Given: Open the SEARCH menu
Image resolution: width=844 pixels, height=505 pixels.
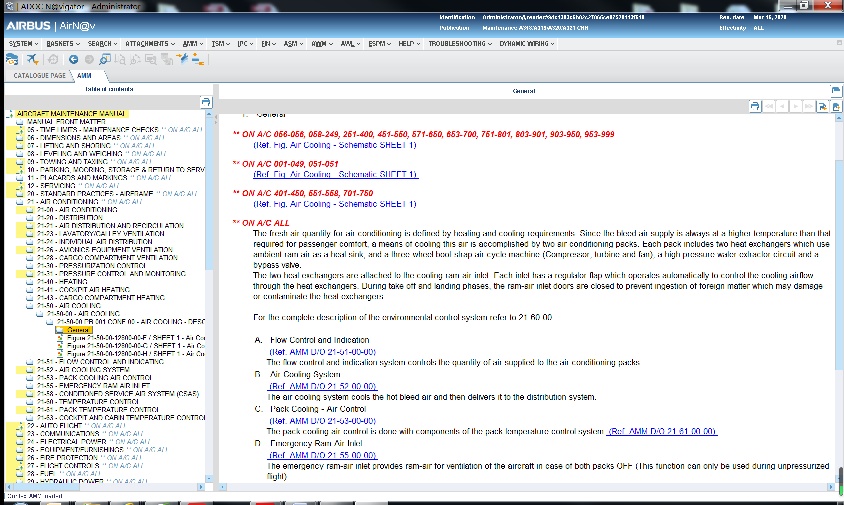Looking at the screenshot, I should [x=102, y=44].
